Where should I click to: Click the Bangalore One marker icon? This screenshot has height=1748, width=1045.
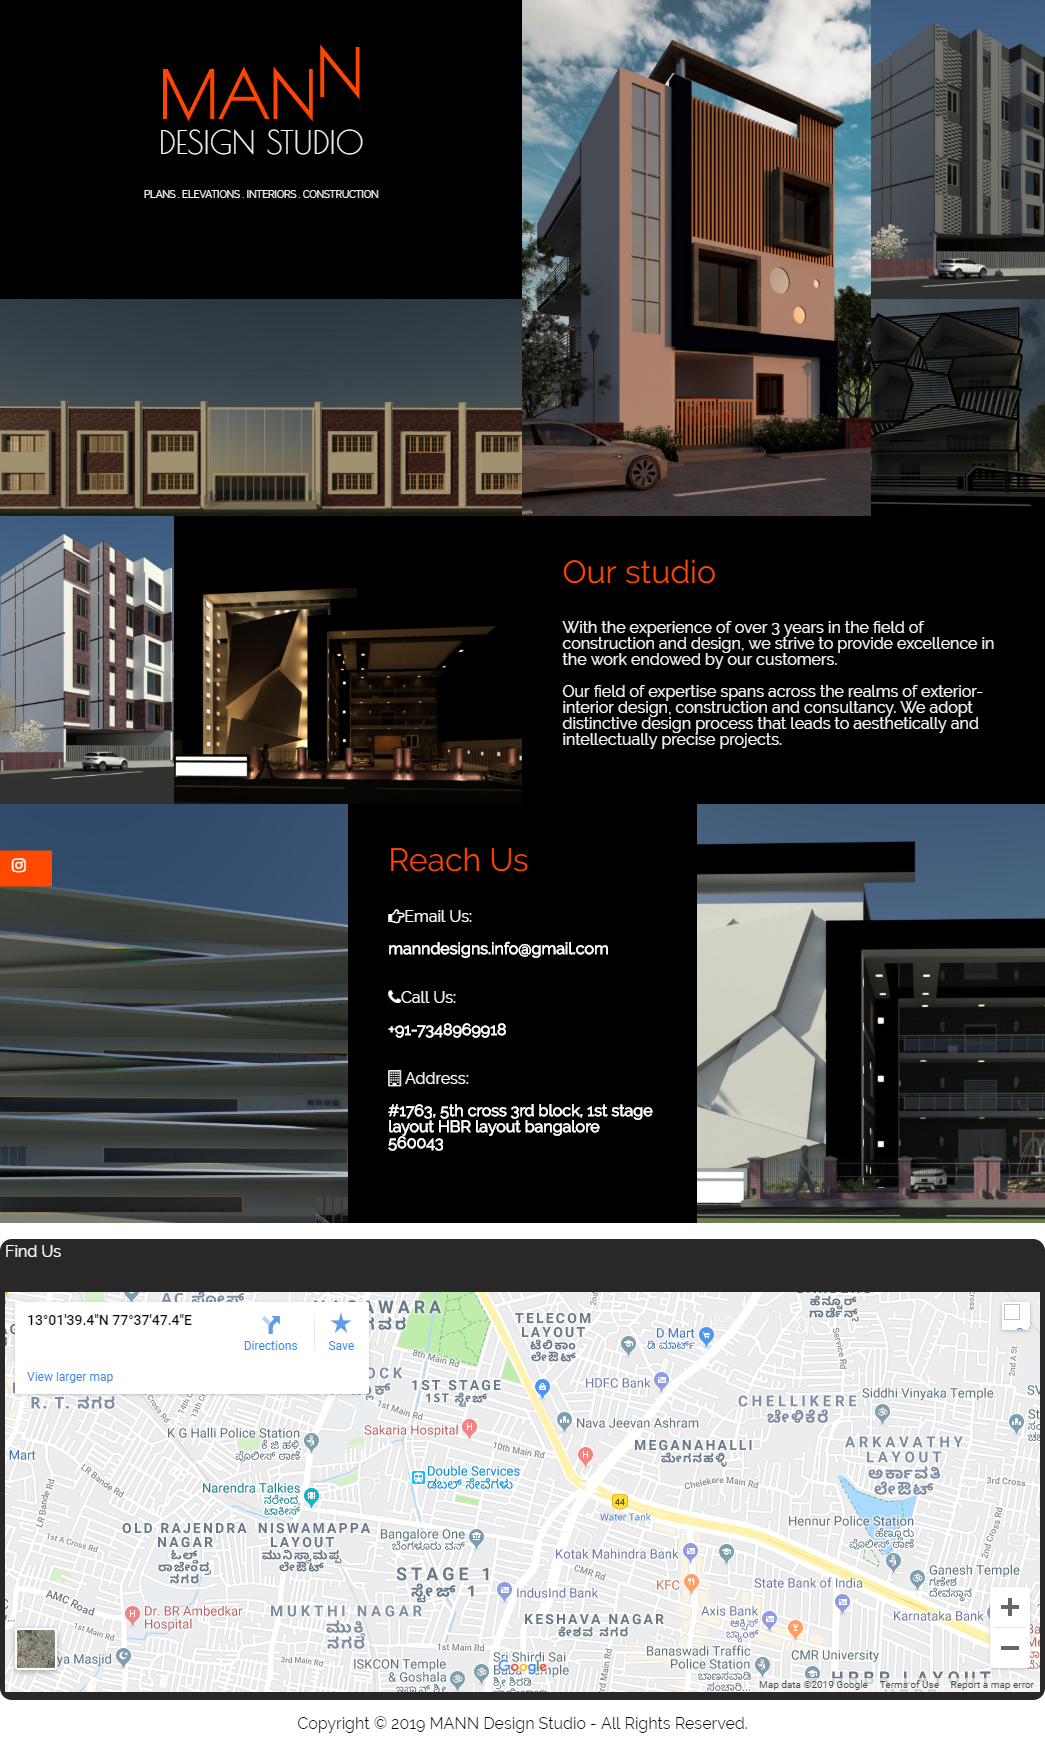(x=476, y=1537)
